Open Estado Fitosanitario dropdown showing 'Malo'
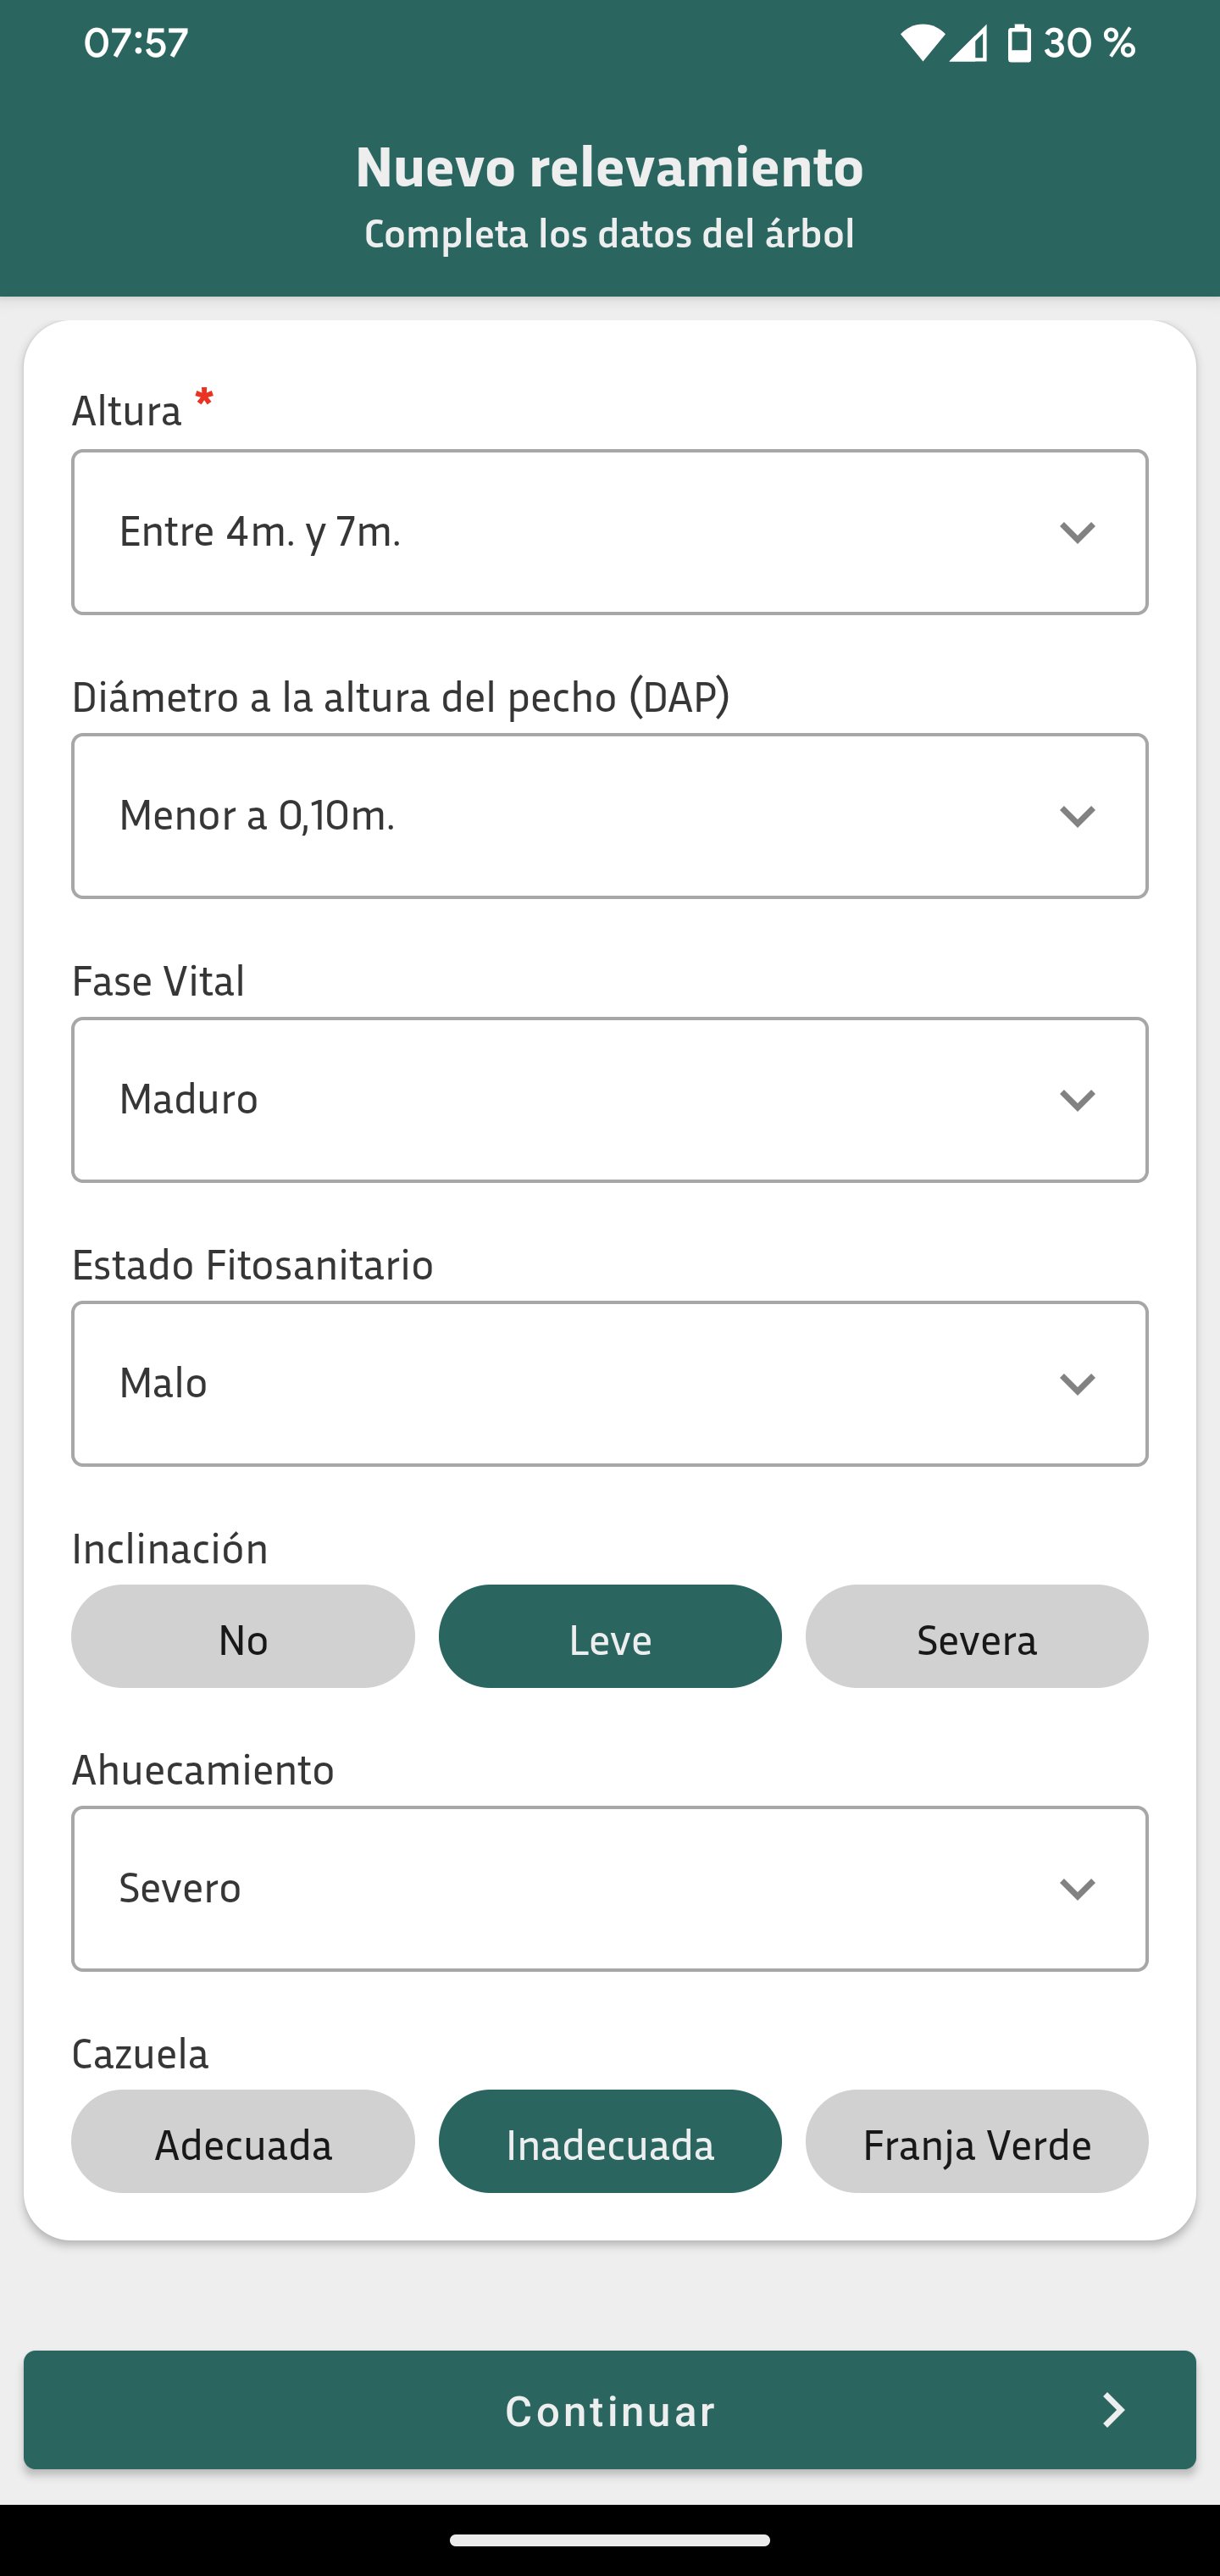1220x2576 pixels. (x=560, y=1384)
